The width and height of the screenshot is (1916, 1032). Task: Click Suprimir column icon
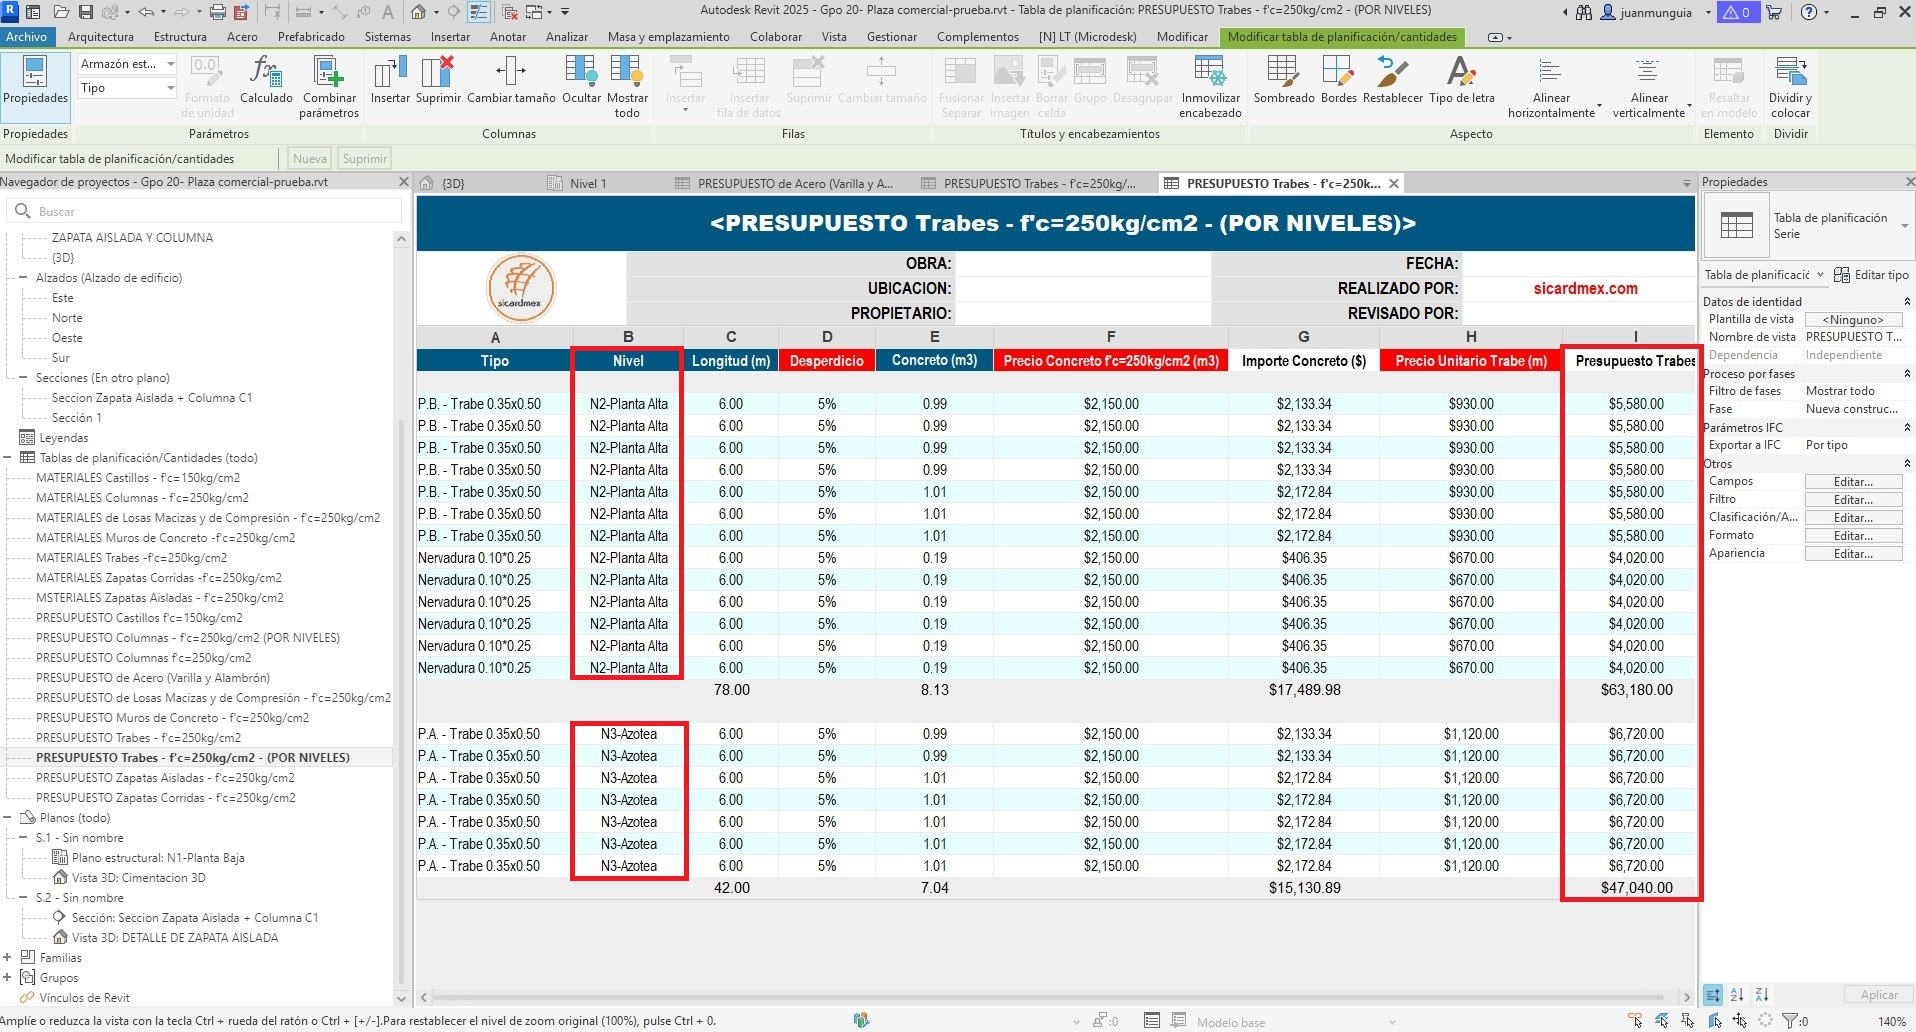click(438, 72)
